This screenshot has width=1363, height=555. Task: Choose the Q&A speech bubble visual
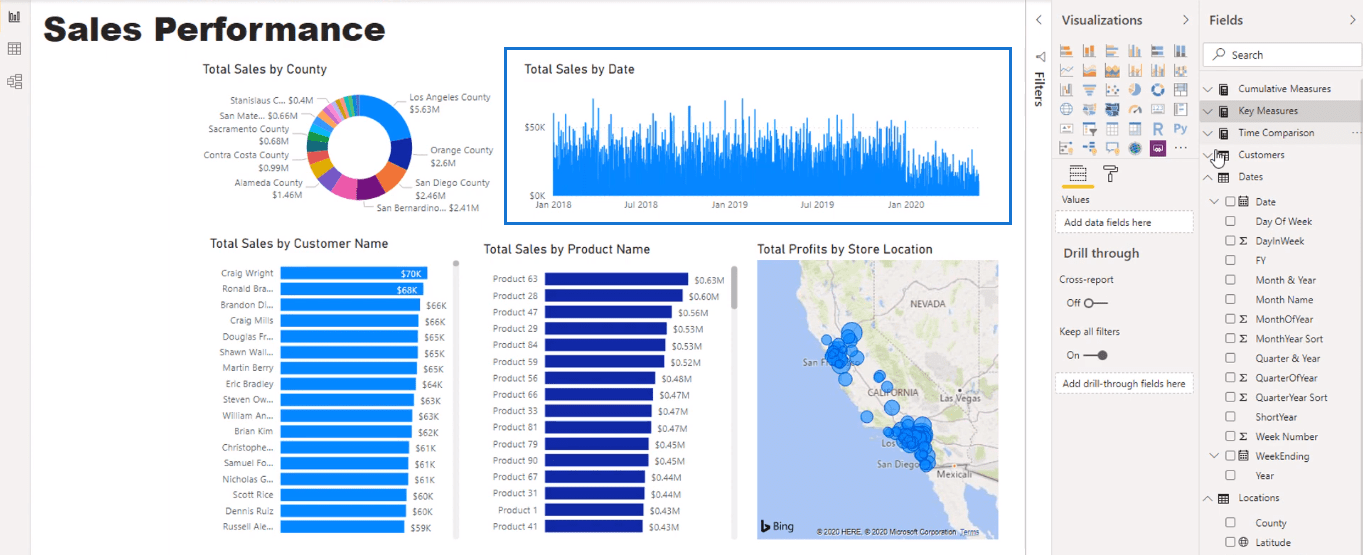(x=1112, y=148)
